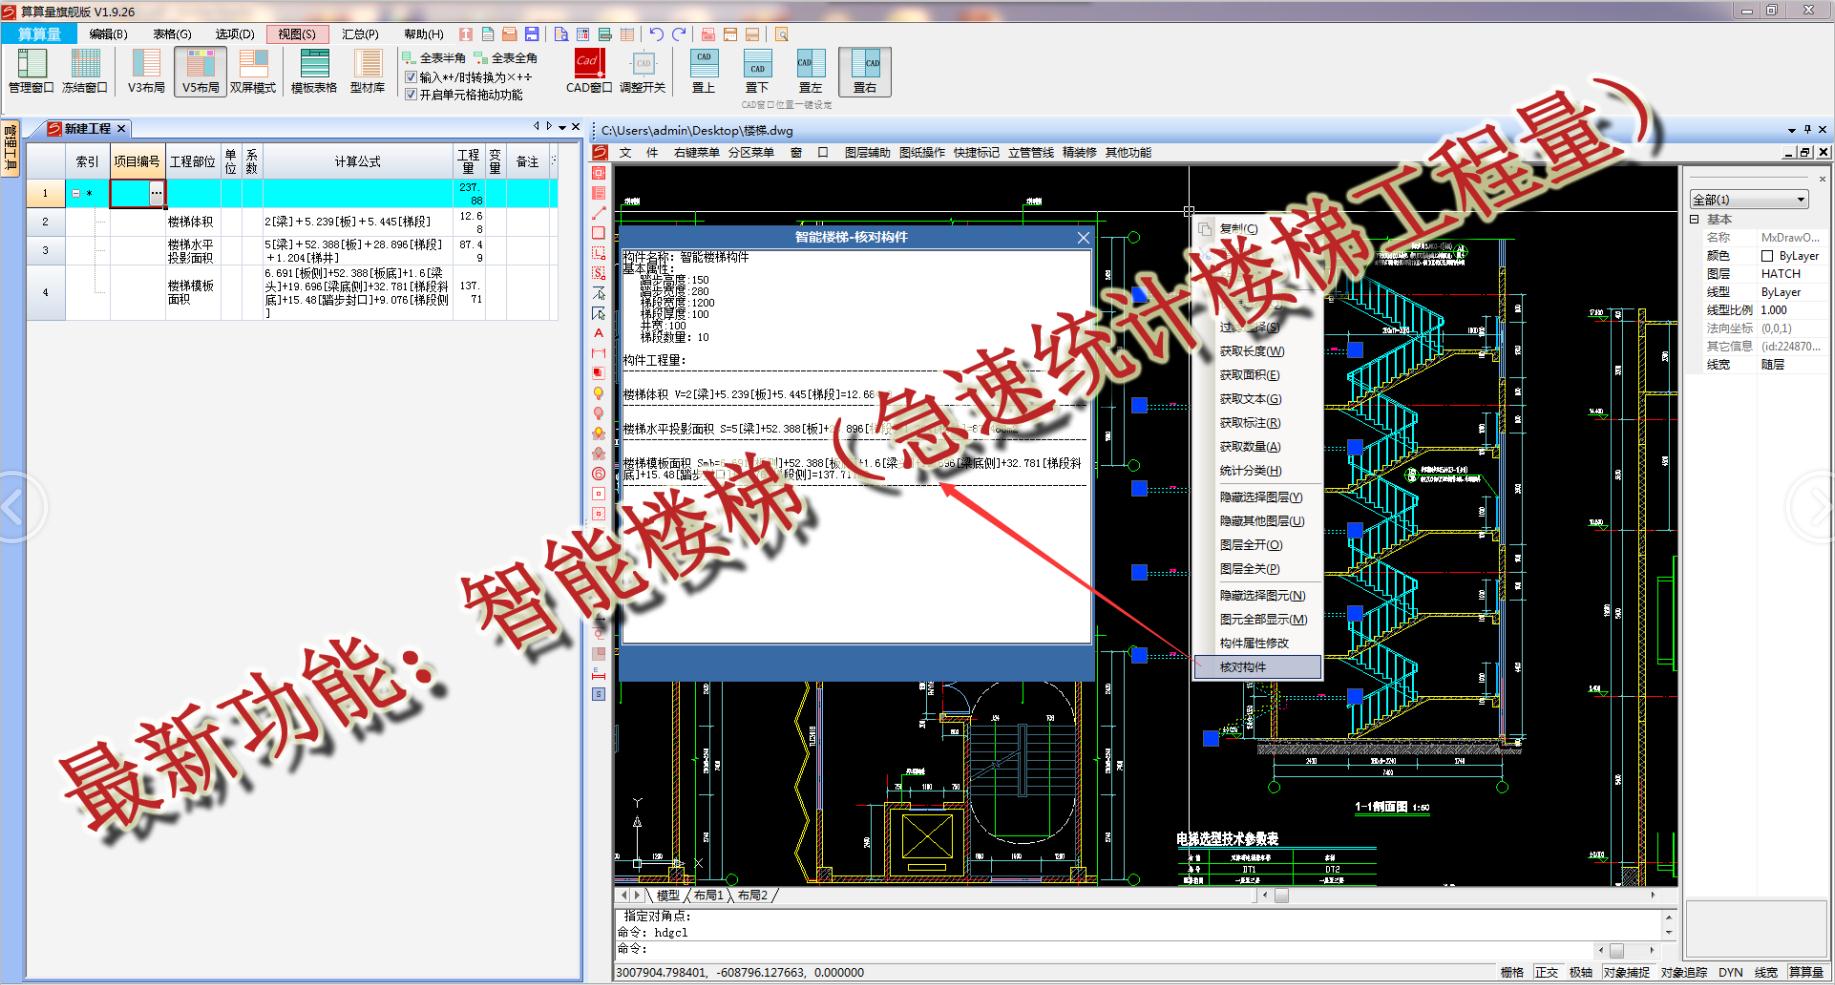Open the 表格(G) menu

click(172, 34)
